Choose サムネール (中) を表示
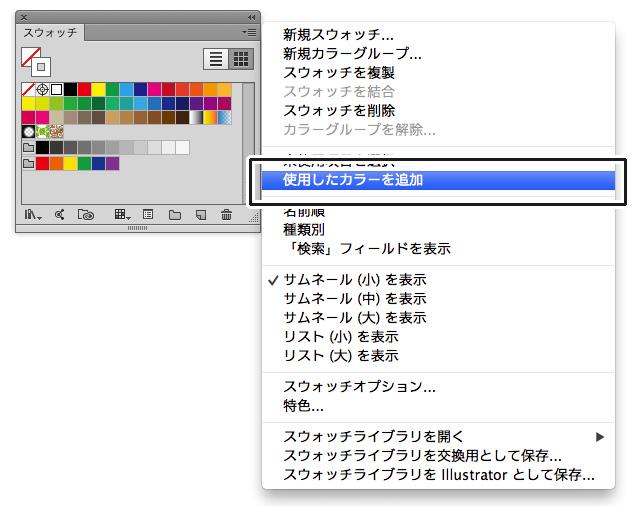Viewport: 642px width, 506px height. coord(355,299)
